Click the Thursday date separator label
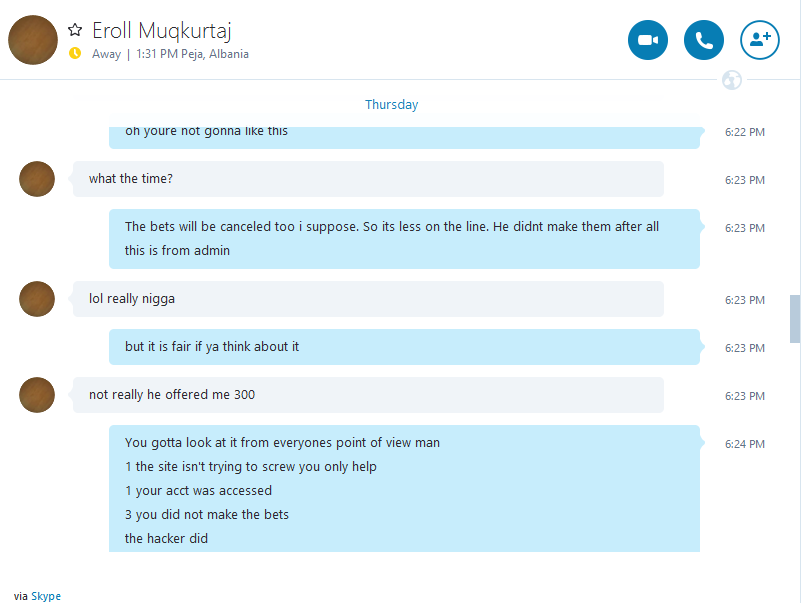 pyautogui.click(x=391, y=105)
